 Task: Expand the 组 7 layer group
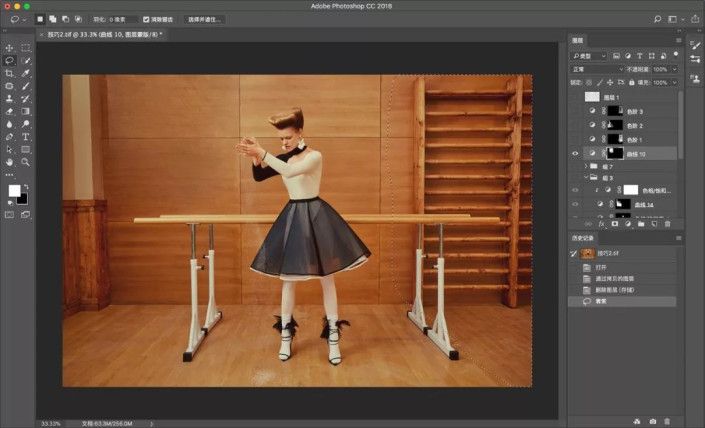click(586, 166)
